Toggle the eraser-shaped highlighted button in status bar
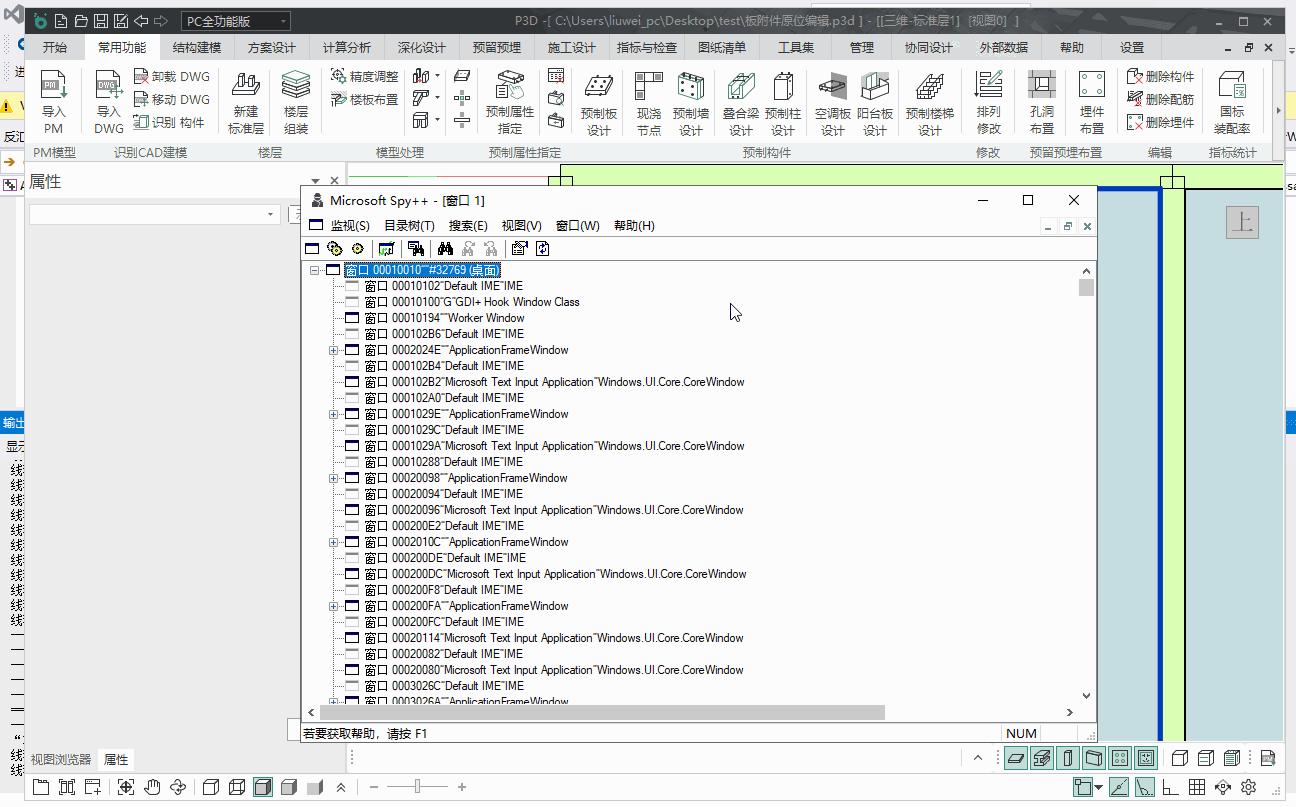1296x807 pixels. 1016,758
